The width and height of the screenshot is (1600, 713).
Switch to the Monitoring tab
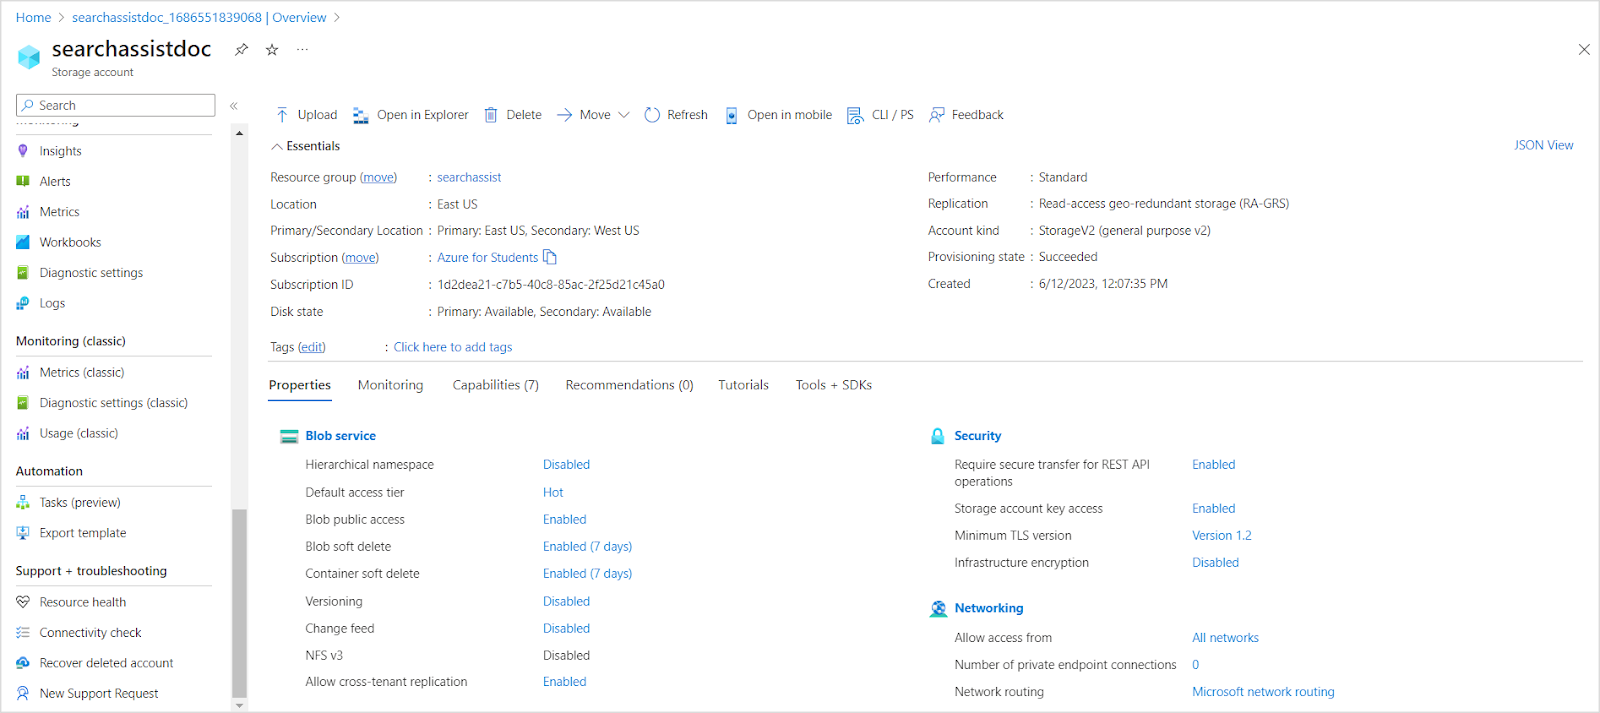(390, 385)
